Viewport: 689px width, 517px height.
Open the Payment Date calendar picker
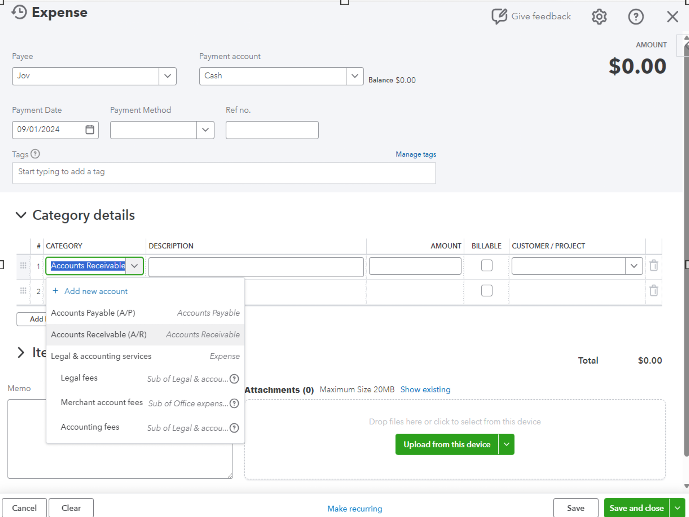(x=90, y=130)
